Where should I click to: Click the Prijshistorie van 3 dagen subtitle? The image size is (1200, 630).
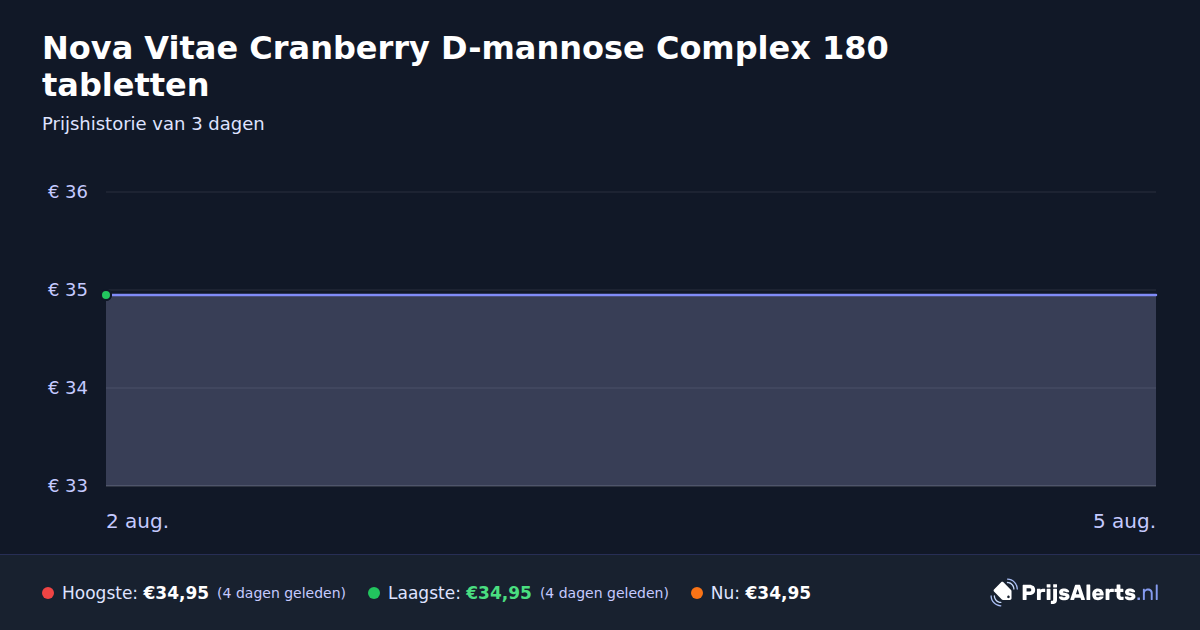pyautogui.click(x=153, y=124)
